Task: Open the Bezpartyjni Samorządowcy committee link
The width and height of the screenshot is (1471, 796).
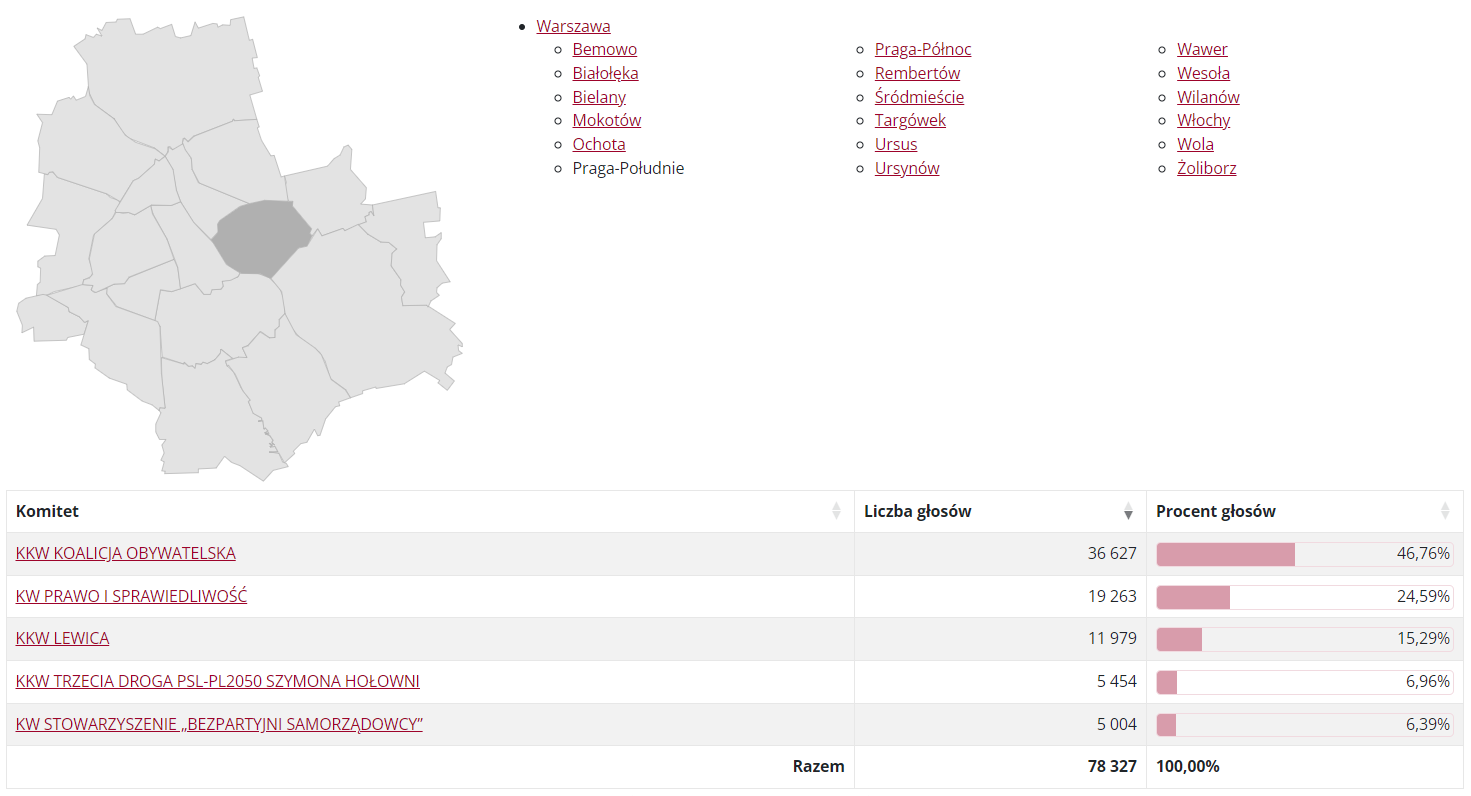Action: point(219,724)
